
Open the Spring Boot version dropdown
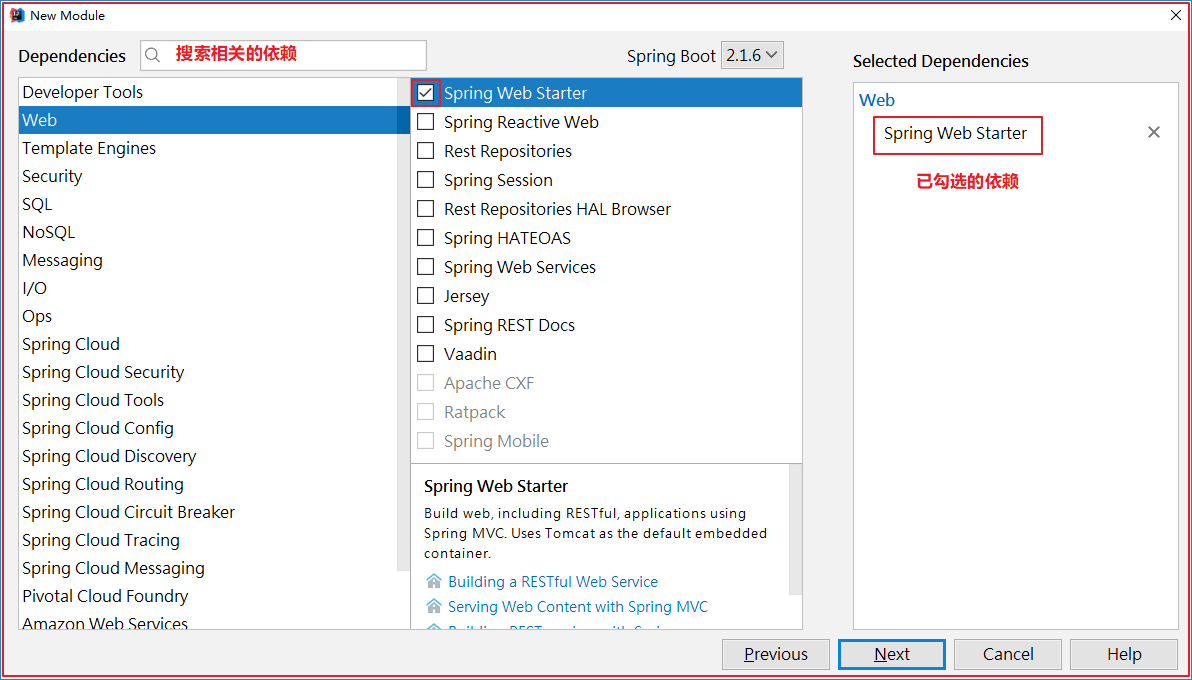(x=752, y=56)
